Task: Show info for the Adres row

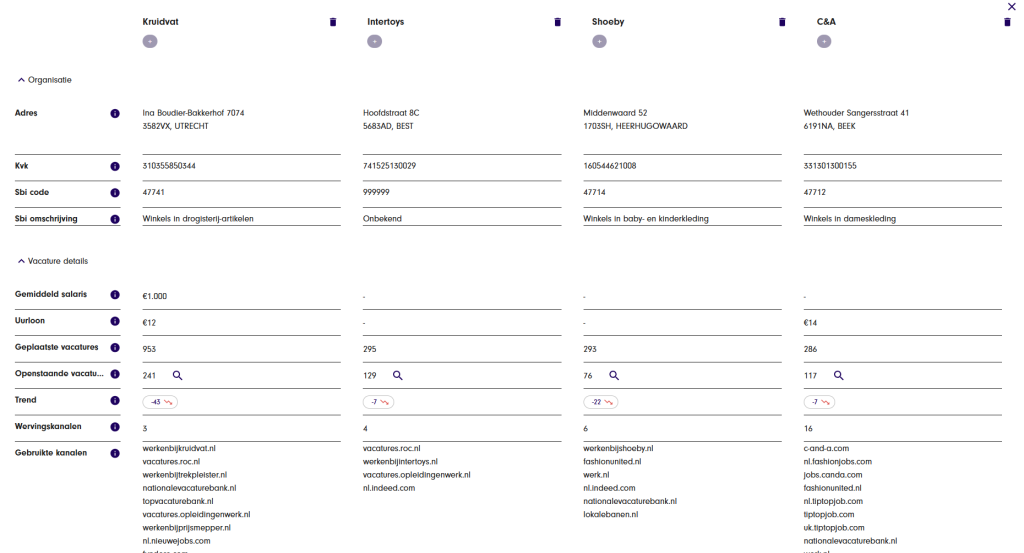Action: point(115,113)
